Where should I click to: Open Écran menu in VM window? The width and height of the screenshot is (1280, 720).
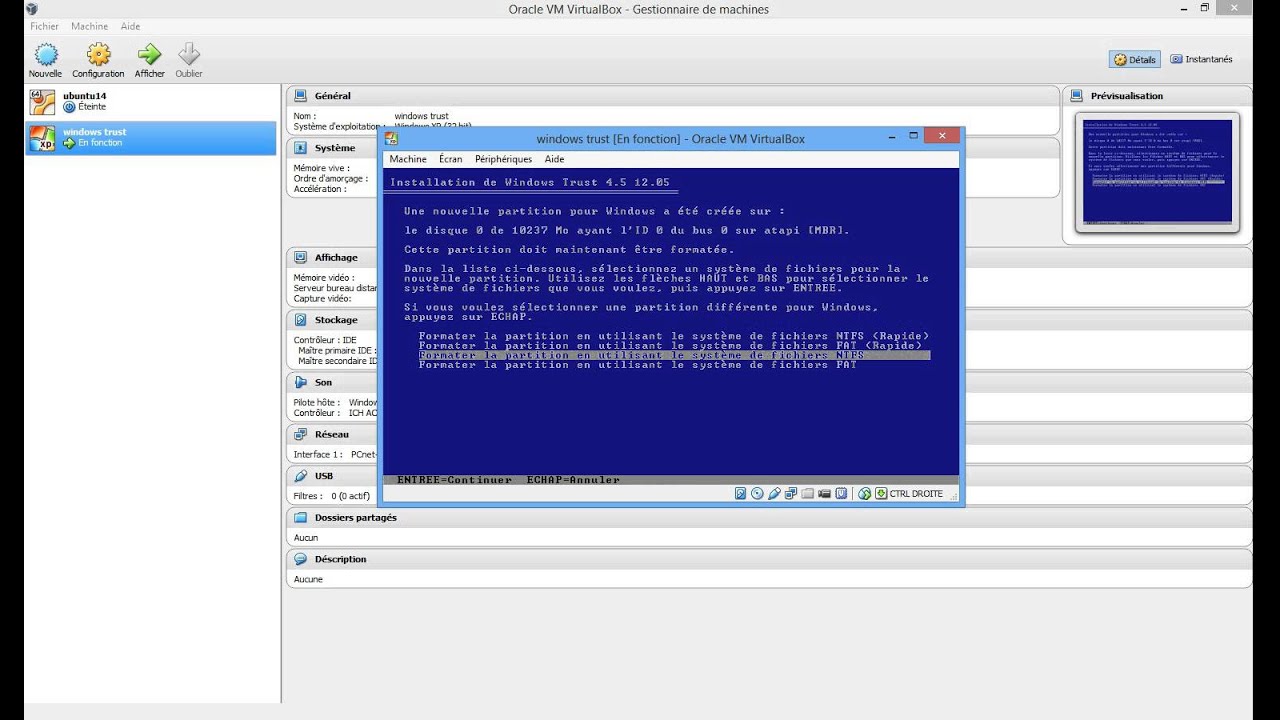point(451,159)
